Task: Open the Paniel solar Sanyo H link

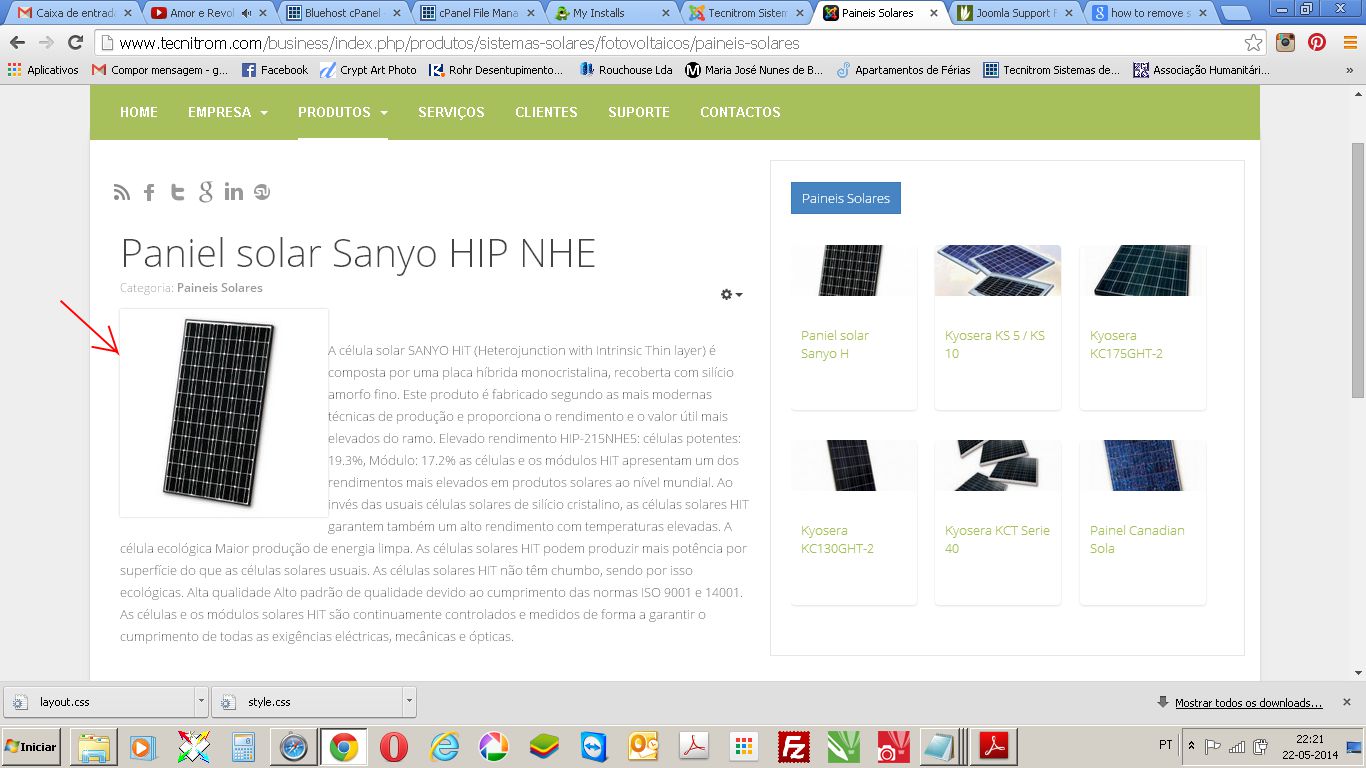Action: coord(835,344)
